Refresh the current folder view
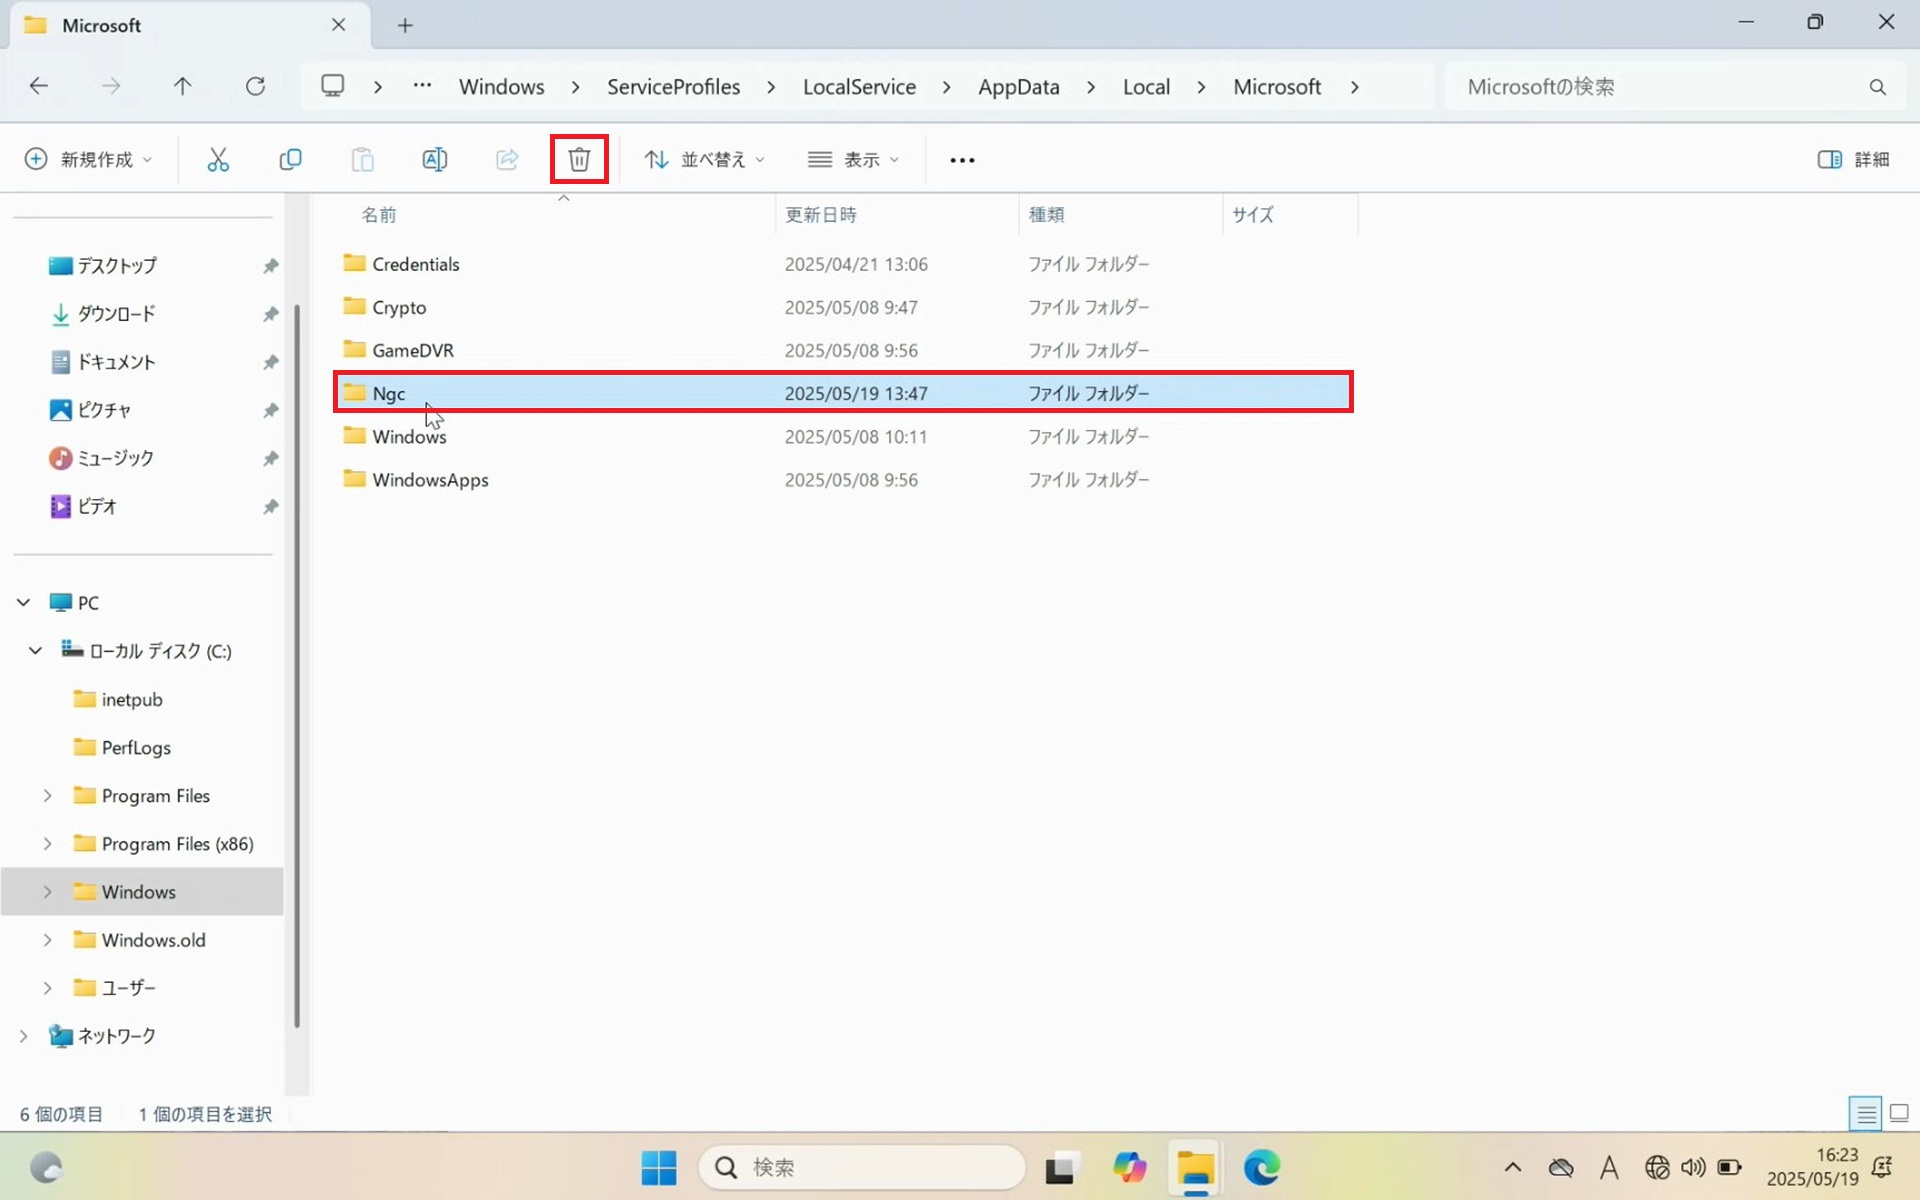Image resolution: width=1920 pixels, height=1200 pixels. coord(255,86)
